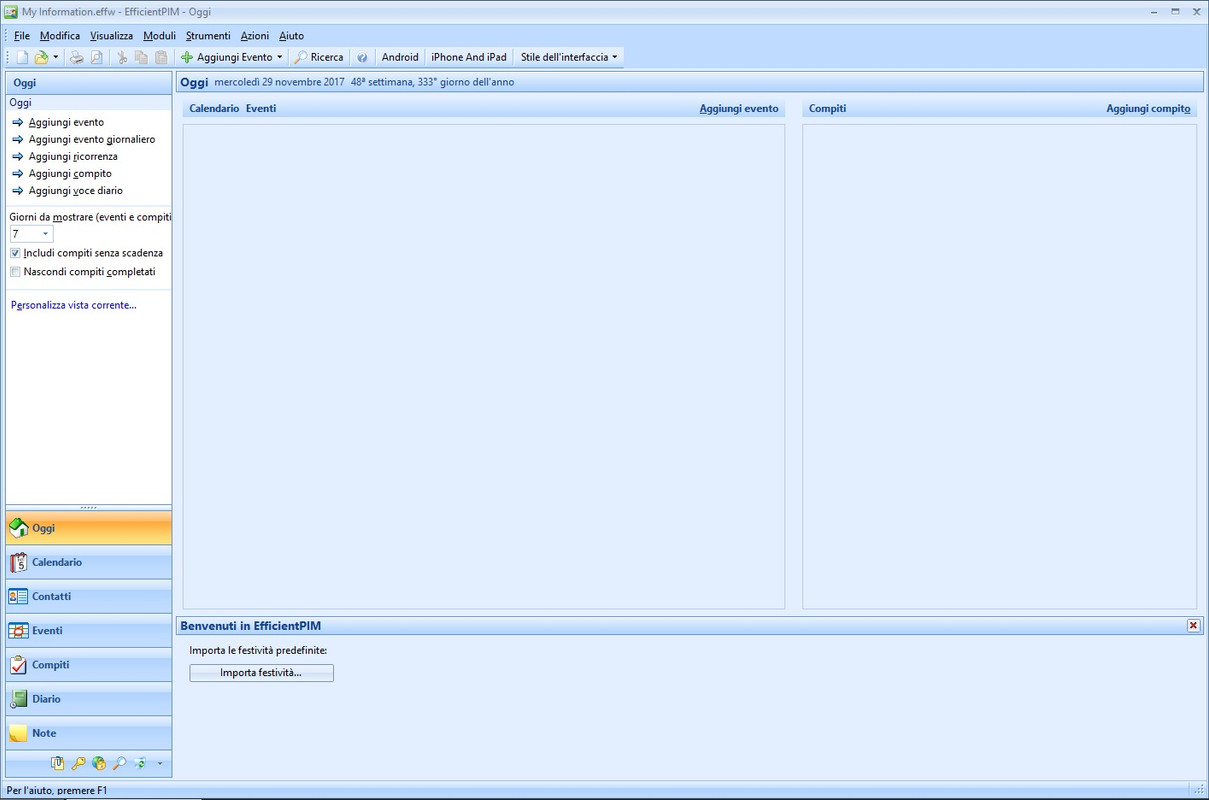
Task: Click the Android toolbar button
Action: point(400,57)
